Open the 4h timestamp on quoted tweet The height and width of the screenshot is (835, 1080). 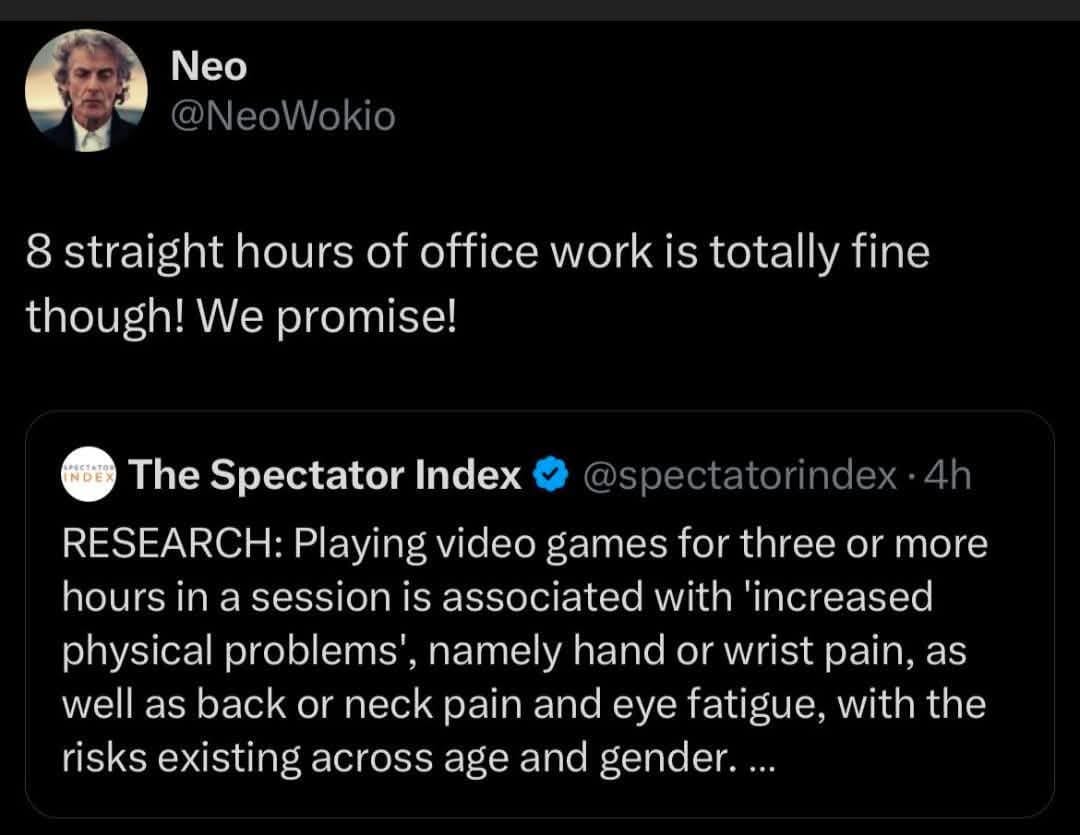click(x=948, y=475)
